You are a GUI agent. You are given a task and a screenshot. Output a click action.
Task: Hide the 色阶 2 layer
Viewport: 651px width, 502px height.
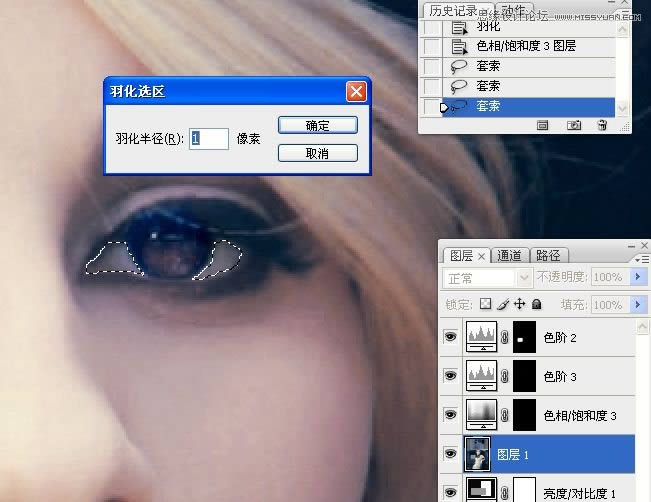tap(450, 339)
